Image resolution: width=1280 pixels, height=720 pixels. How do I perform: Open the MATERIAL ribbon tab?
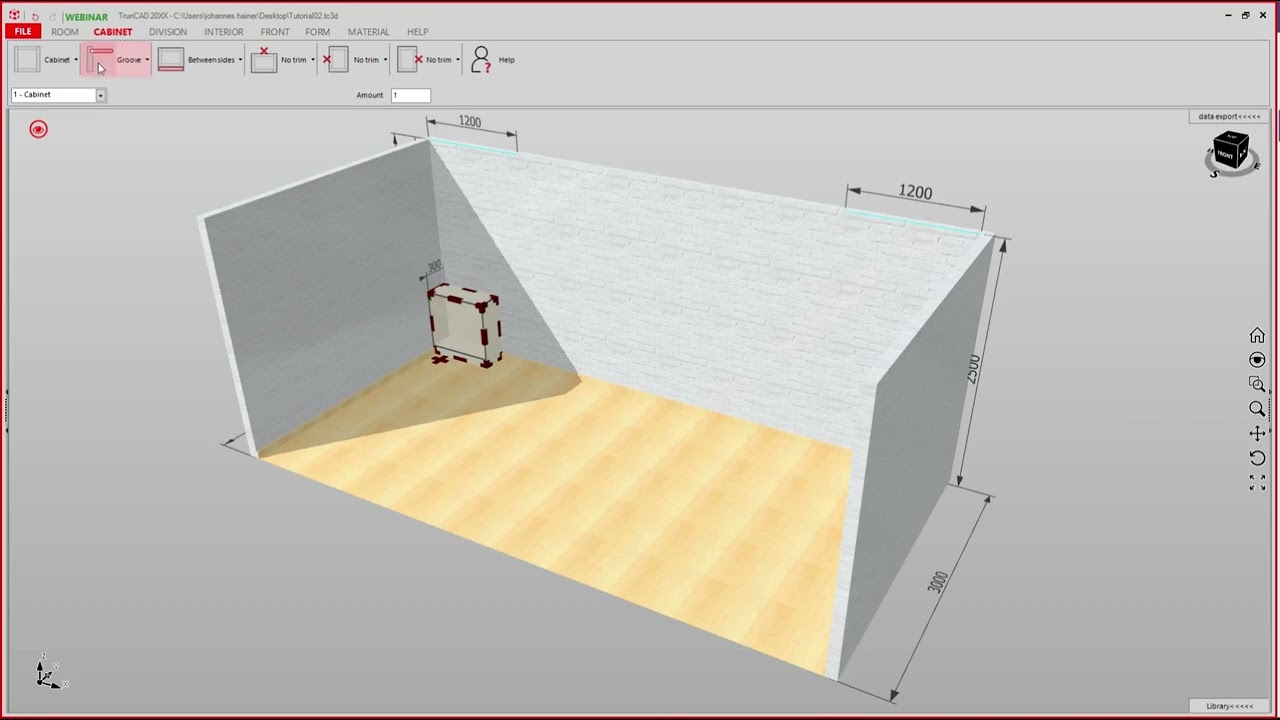369,32
